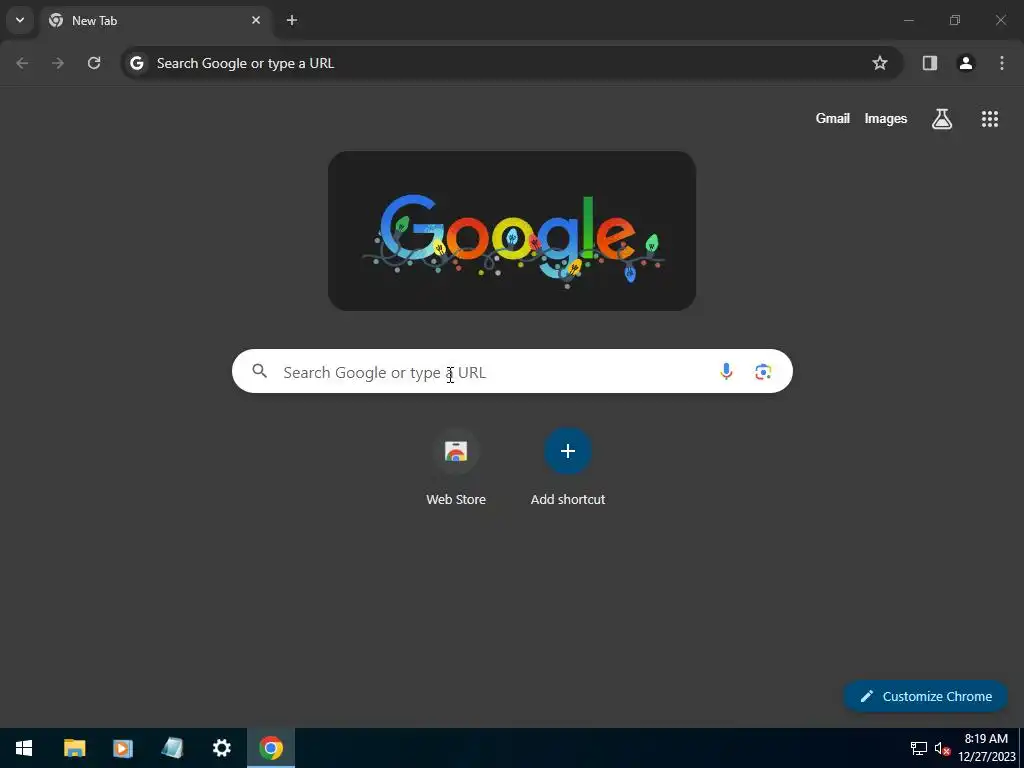Click the Google icon in address bar
Viewport: 1024px width, 768px height.
coord(136,63)
